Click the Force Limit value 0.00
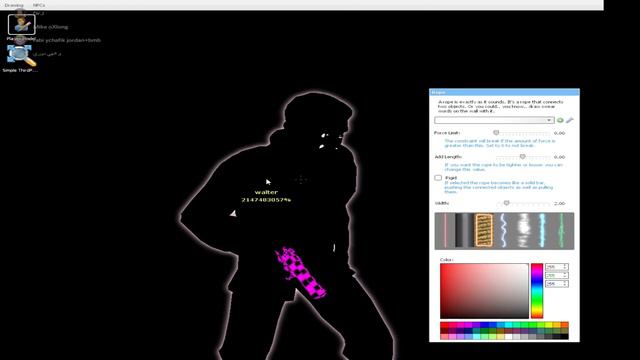 pos(560,133)
